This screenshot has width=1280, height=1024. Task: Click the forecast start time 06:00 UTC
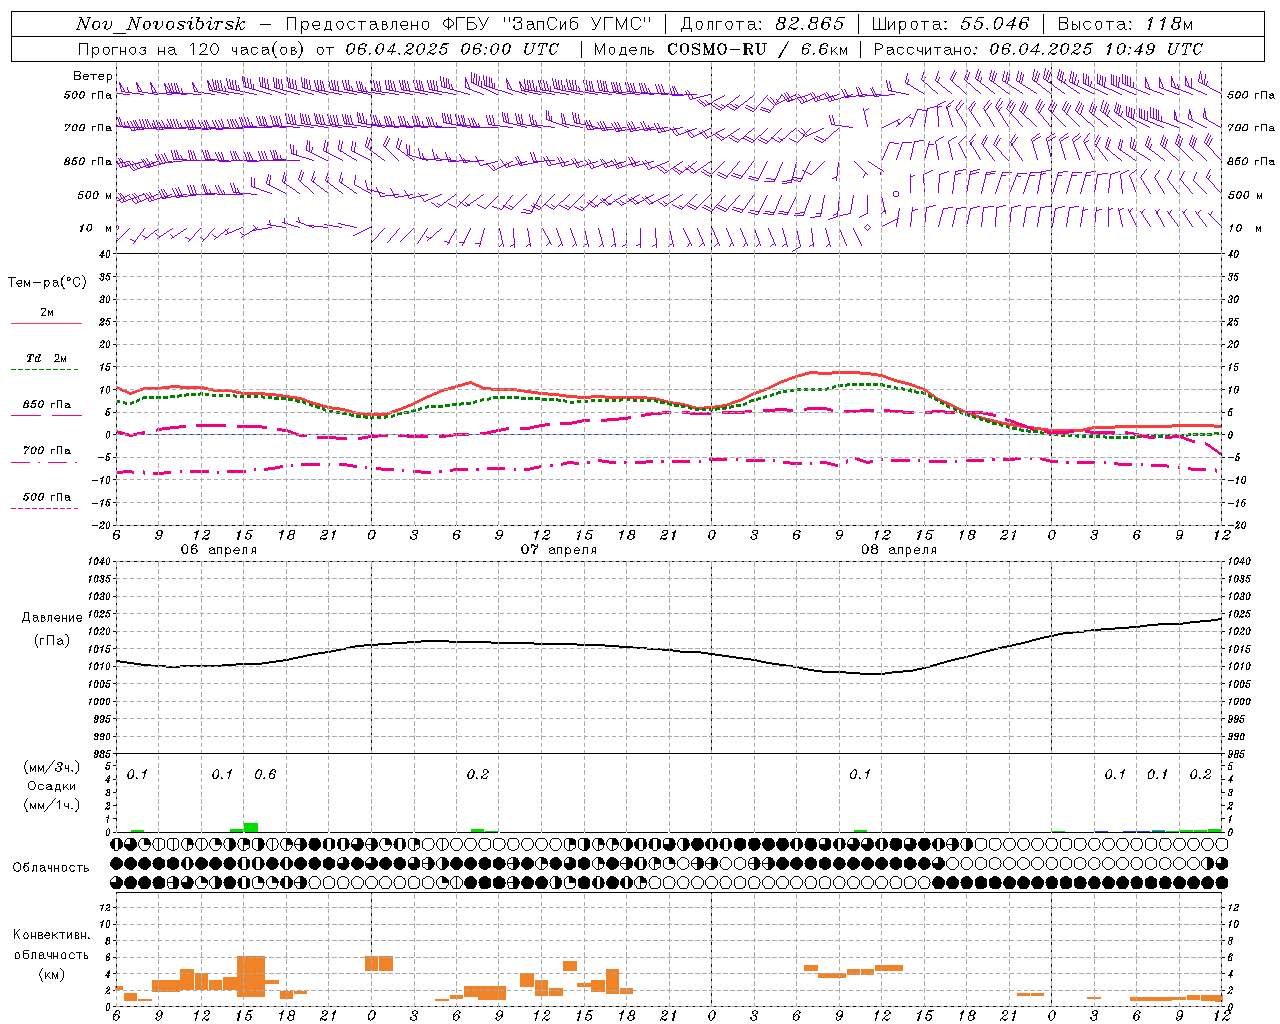click(x=508, y=49)
